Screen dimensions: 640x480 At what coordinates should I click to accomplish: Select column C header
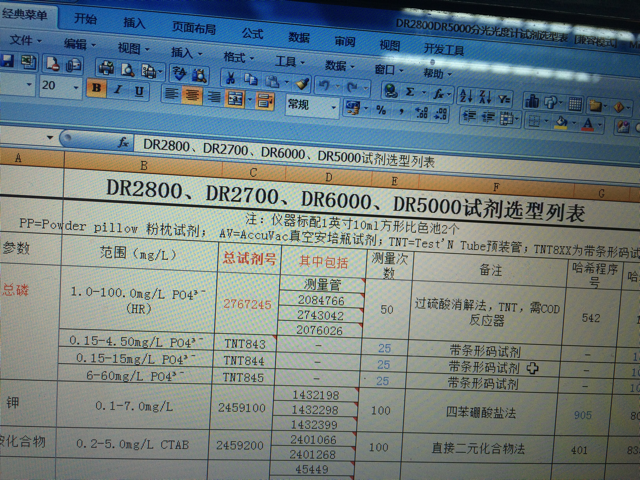253,173
